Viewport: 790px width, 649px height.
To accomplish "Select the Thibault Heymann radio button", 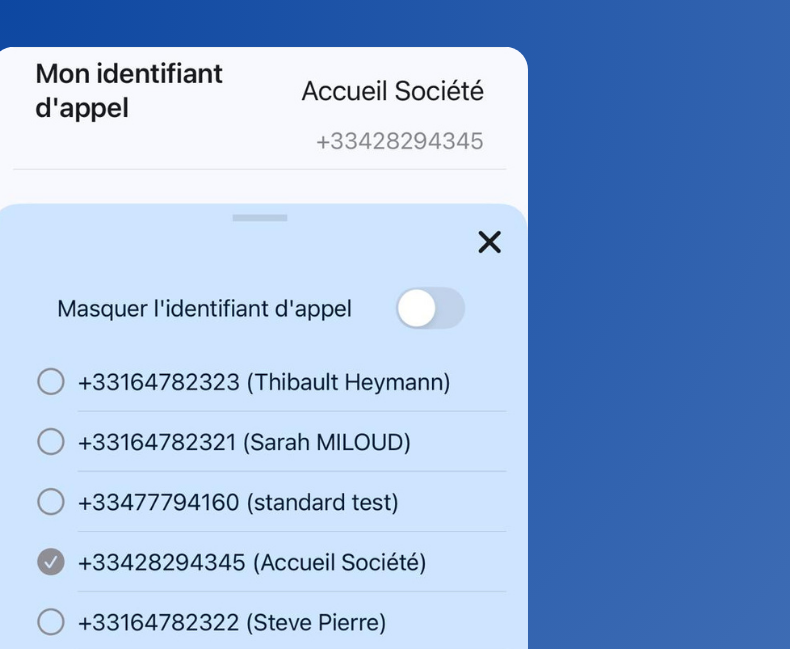I will pyautogui.click(x=50, y=382).
